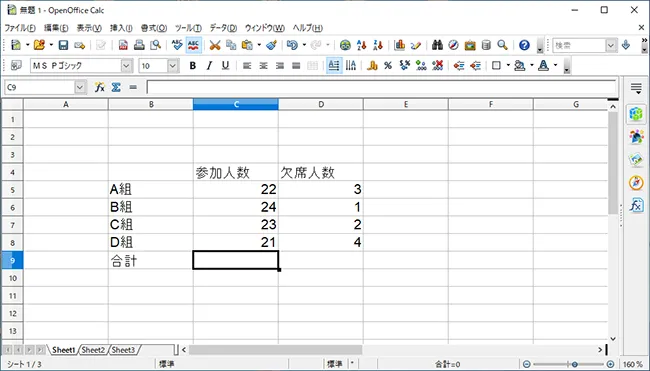Expand the font name dropdown
This screenshot has height=371, width=650.
pos(126,65)
